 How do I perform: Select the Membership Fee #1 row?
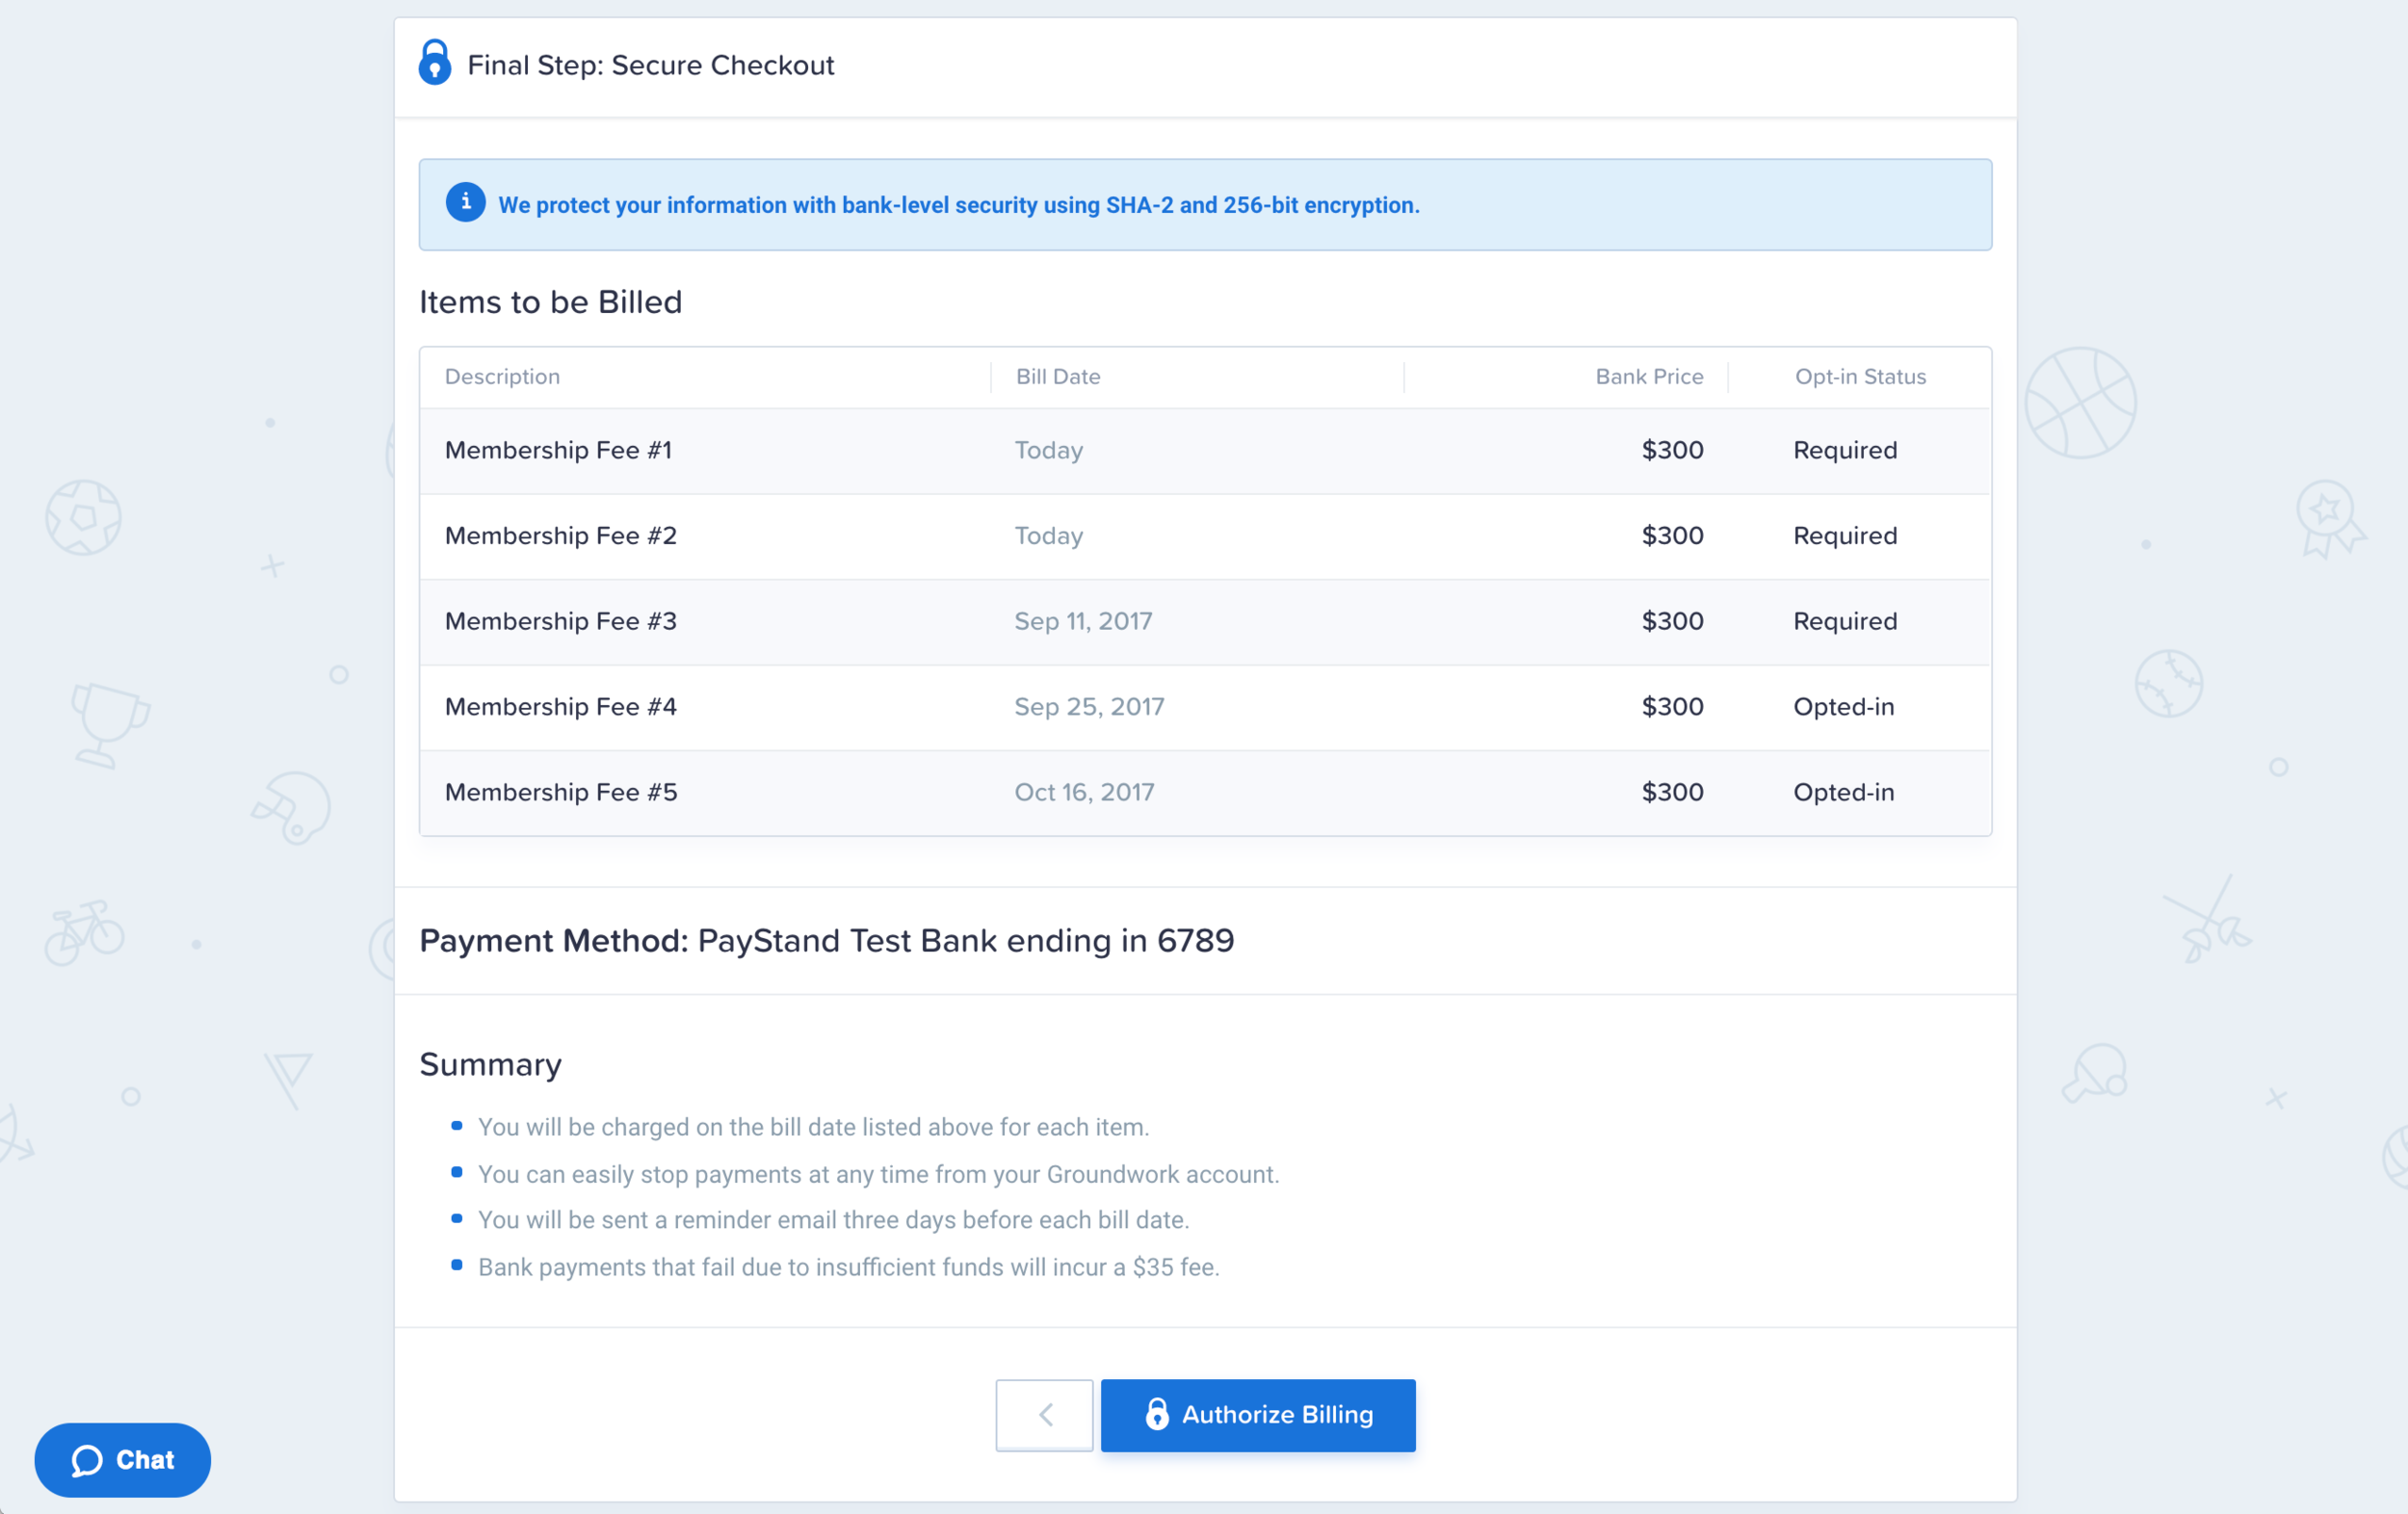pyautogui.click(x=1205, y=450)
